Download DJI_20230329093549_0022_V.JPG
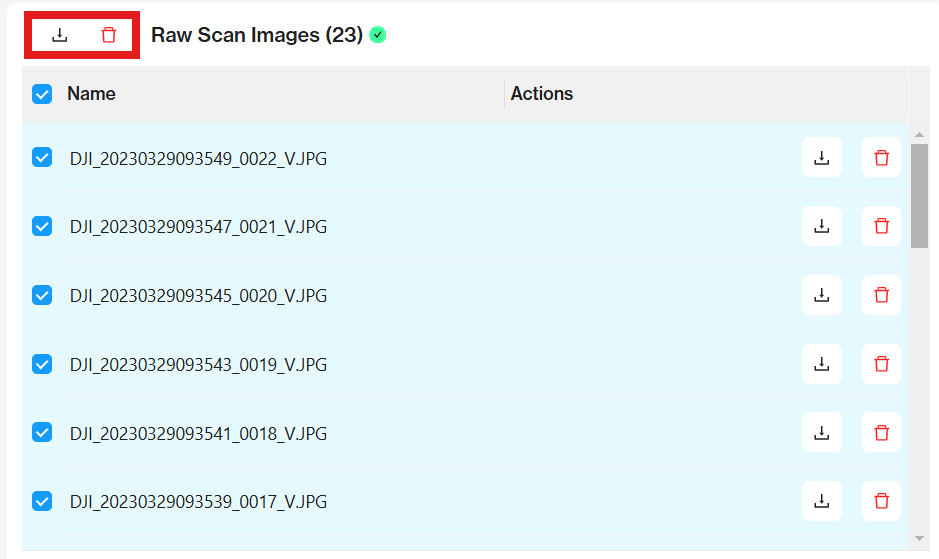The image size is (939, 559). 822,158
